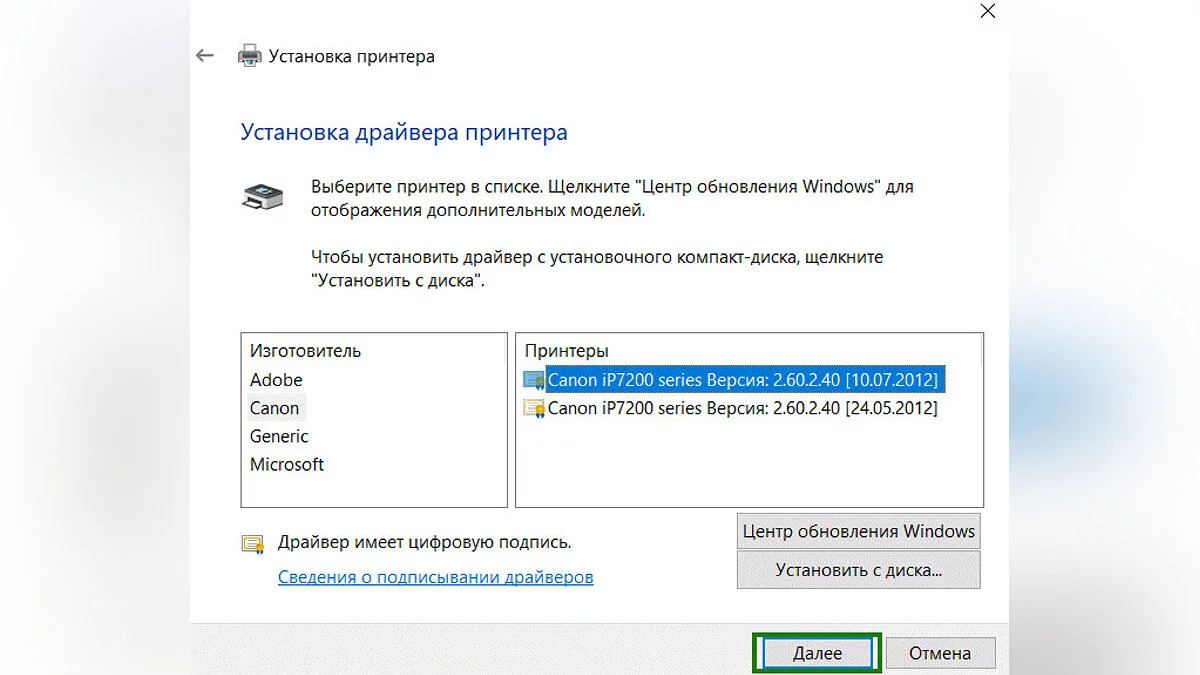Open Центр обновления Windows
Viewport: 1200px width, 675px height.
pyautogui.click(x=858, y=531)
